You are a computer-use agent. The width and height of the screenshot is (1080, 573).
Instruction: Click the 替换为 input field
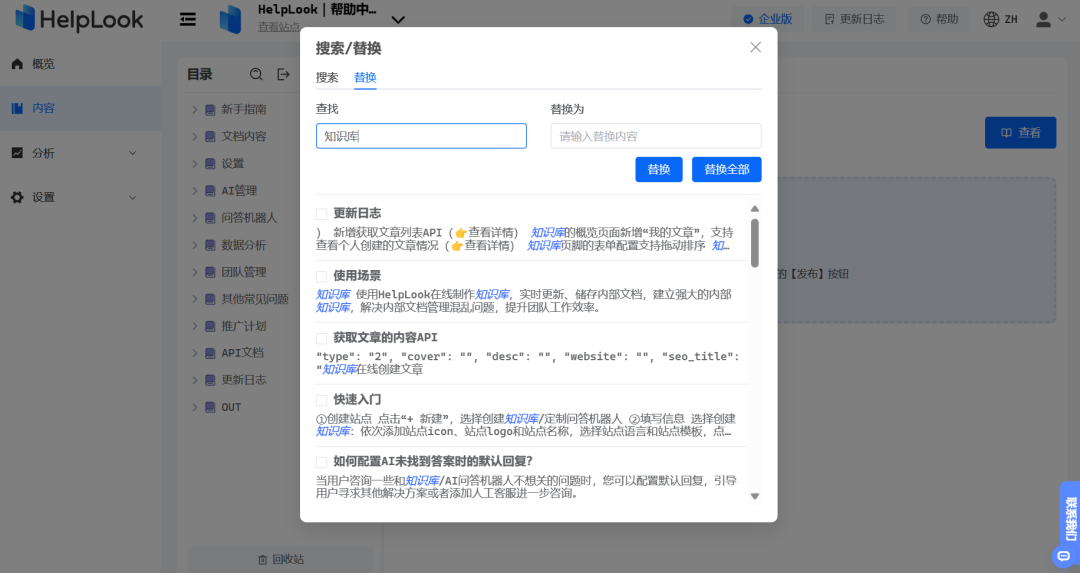[x=656, y=136]
